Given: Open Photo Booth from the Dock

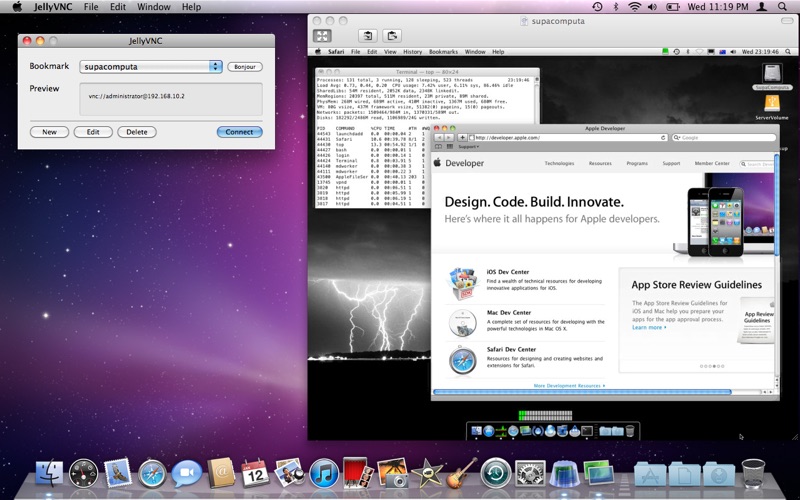Looking at the screenshot, I should (x=358, y=472).
